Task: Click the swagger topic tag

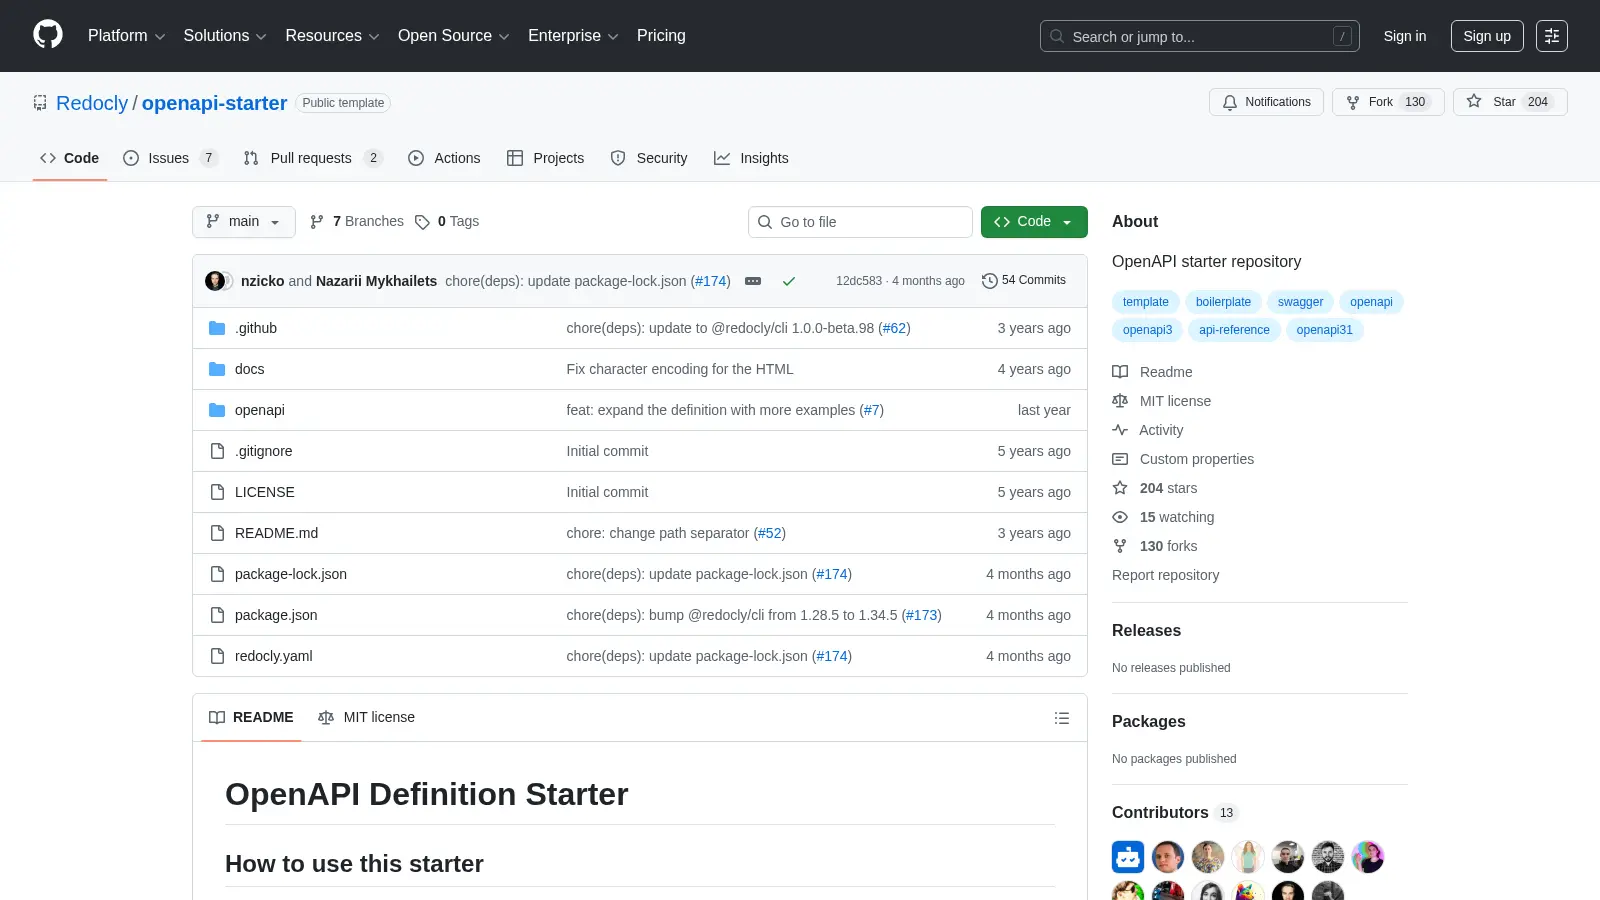Action: tap(1300, 302)
